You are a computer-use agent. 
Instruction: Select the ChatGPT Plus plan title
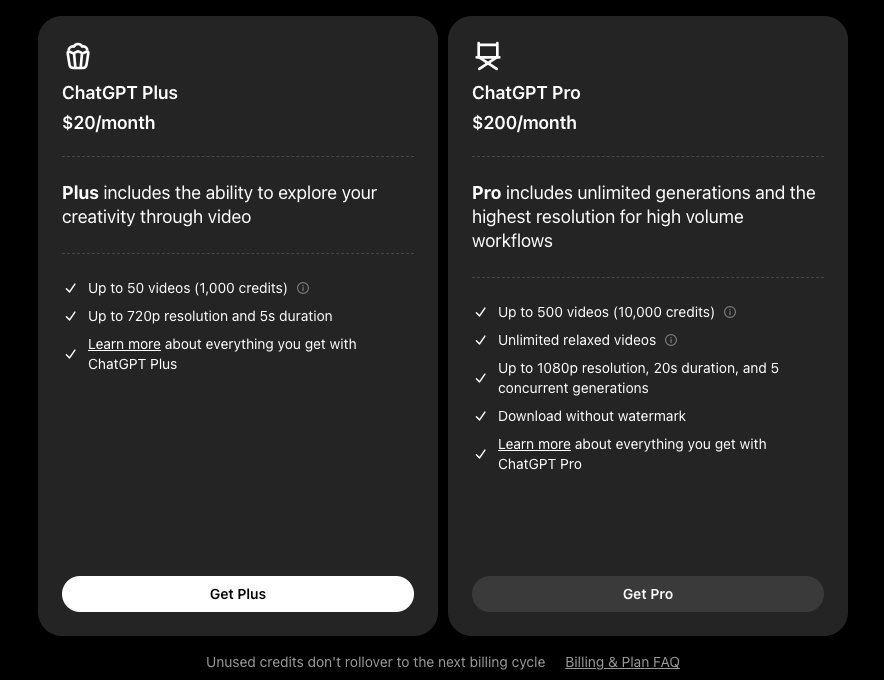[120, 93]
